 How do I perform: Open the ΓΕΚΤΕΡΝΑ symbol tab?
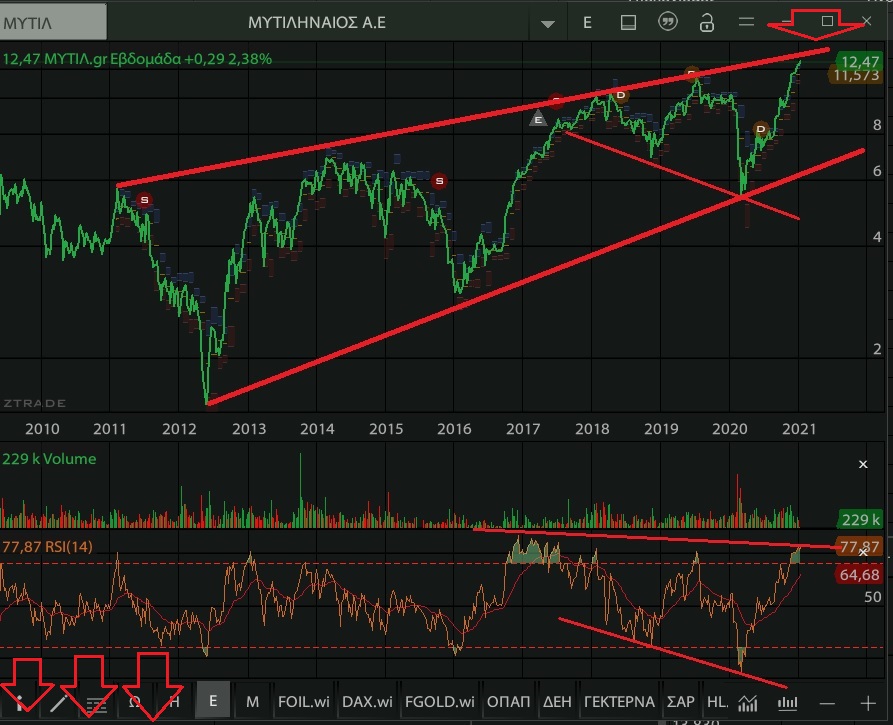(619, 702)
